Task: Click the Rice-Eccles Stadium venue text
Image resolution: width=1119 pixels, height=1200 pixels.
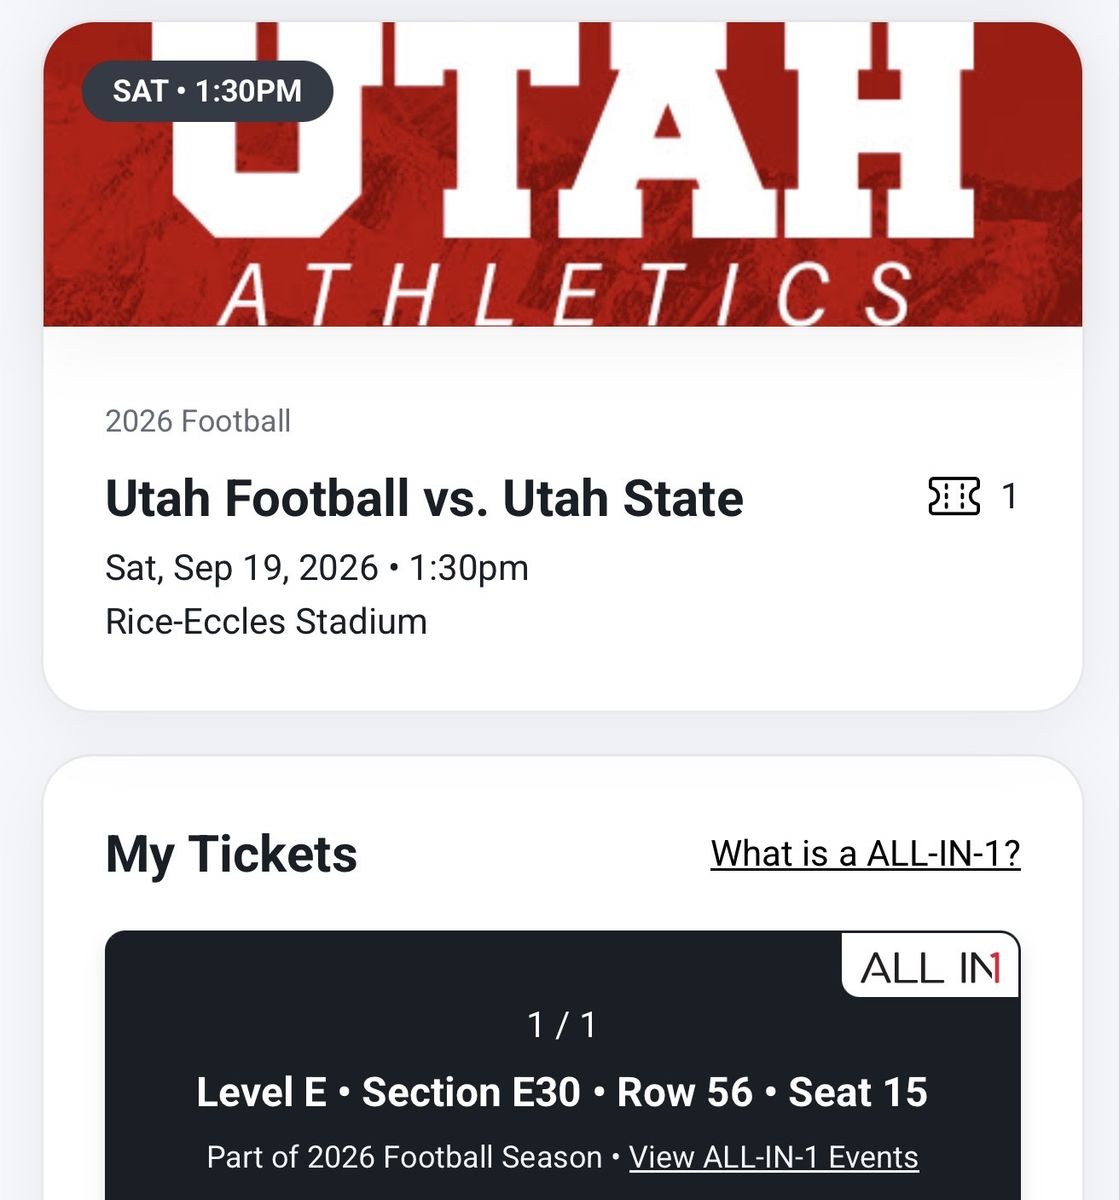Action: coord(266,622)
